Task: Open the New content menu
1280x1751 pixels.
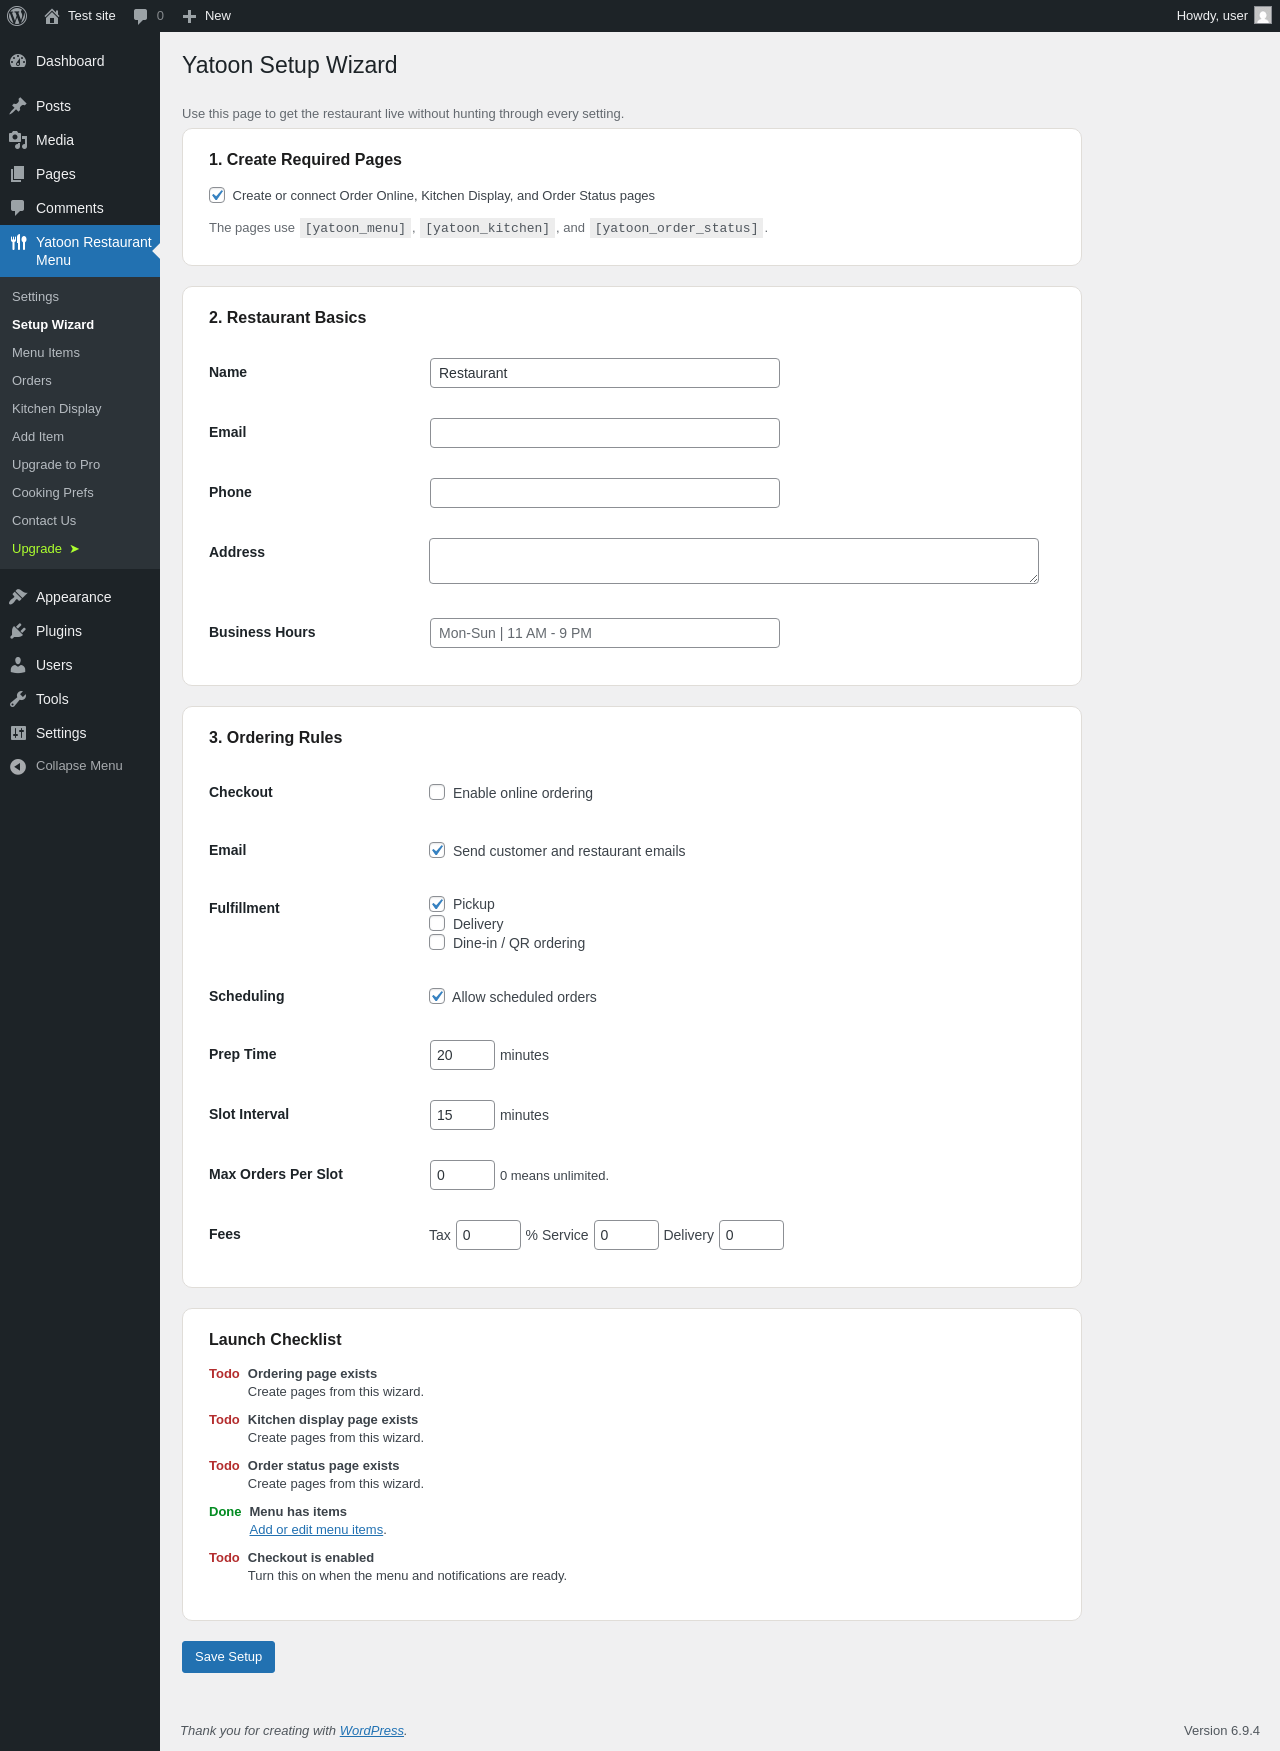Action: [206, 16]
